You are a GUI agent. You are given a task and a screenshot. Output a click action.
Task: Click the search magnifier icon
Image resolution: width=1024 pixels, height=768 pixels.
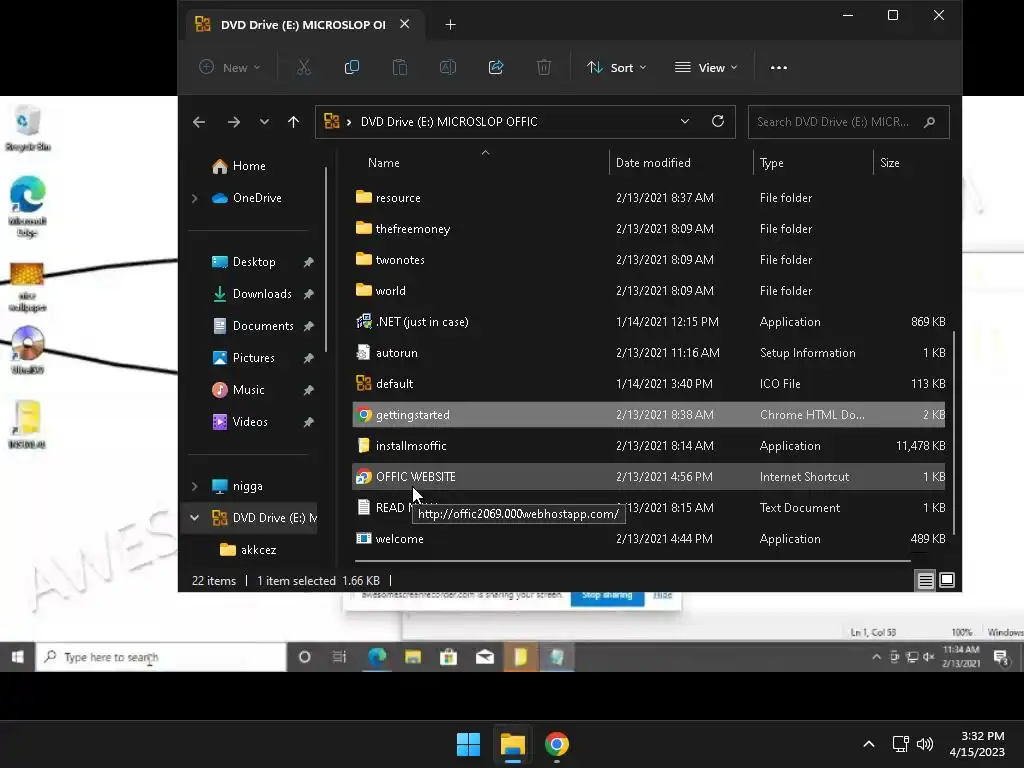[929, 122]
